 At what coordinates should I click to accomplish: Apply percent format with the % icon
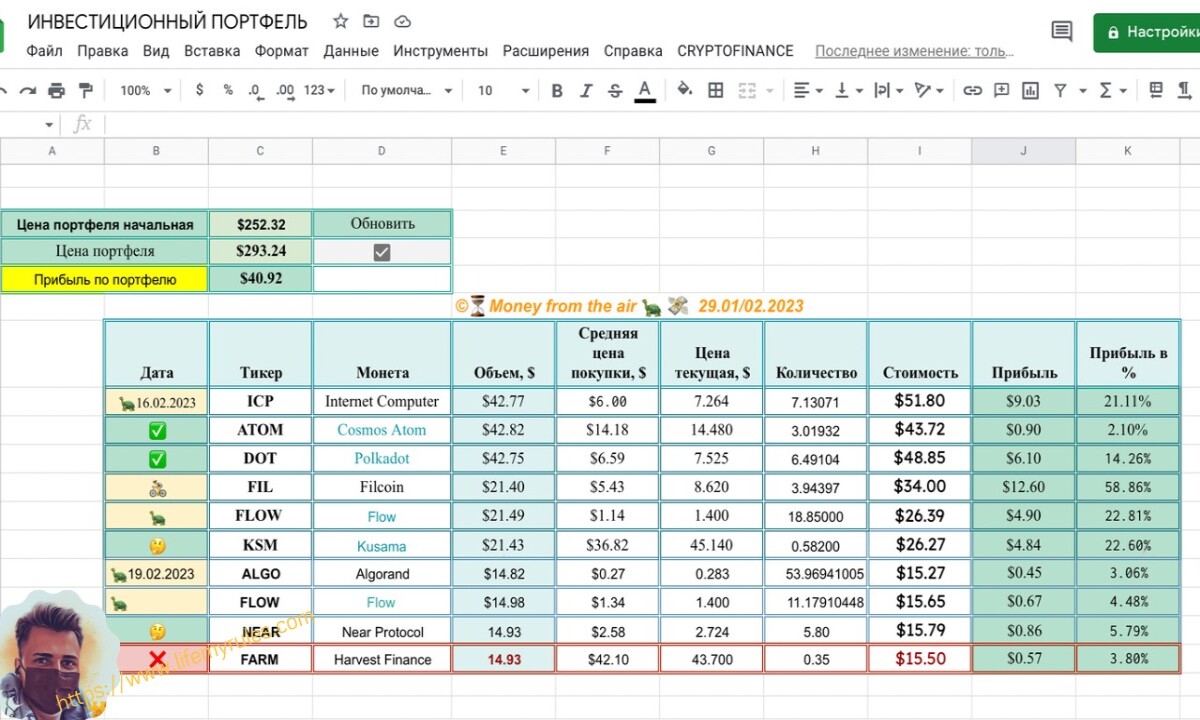click(x=228, y=90)
